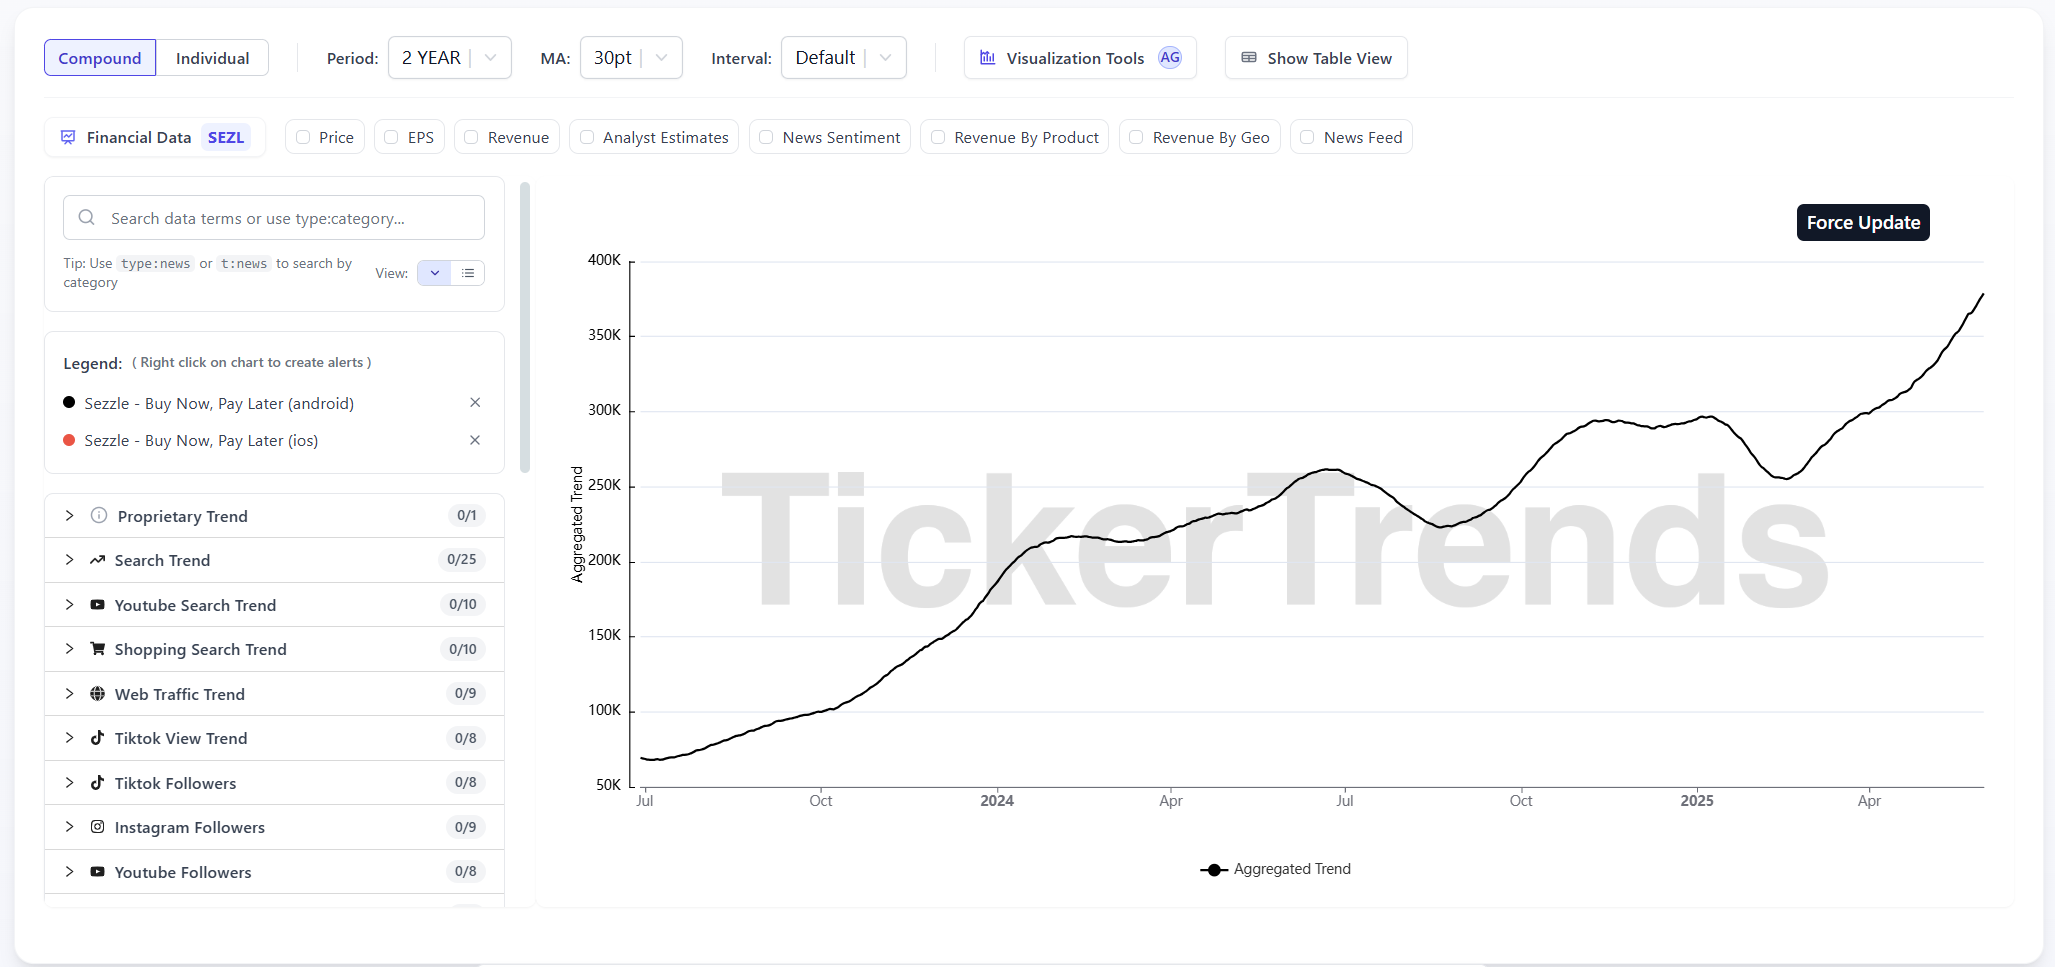Click the Search Trend 0/25 count
This screenshot has width=2055, height=967.
[x=462, y=559]
